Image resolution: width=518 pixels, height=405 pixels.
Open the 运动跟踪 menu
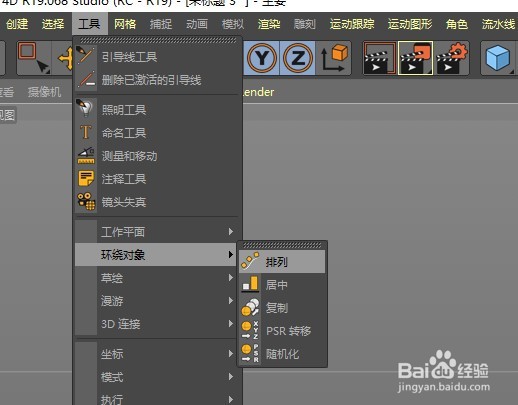[352, 24]
